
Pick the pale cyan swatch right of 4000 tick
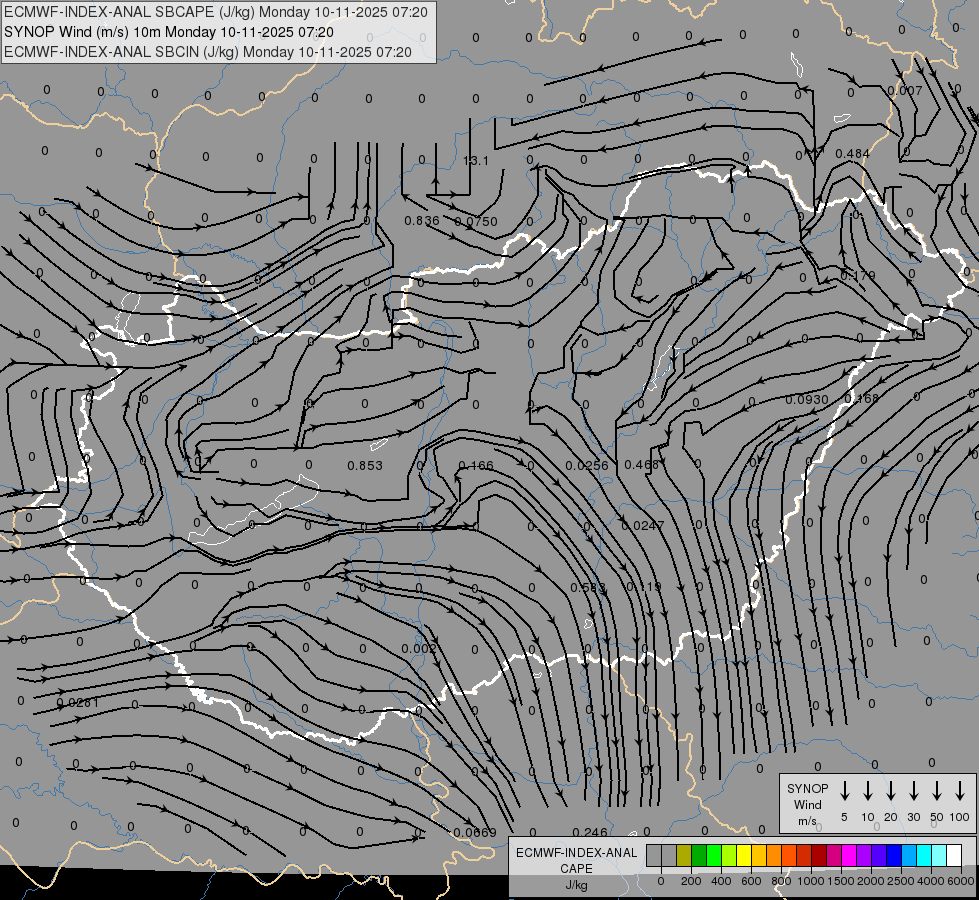[938, 855]
